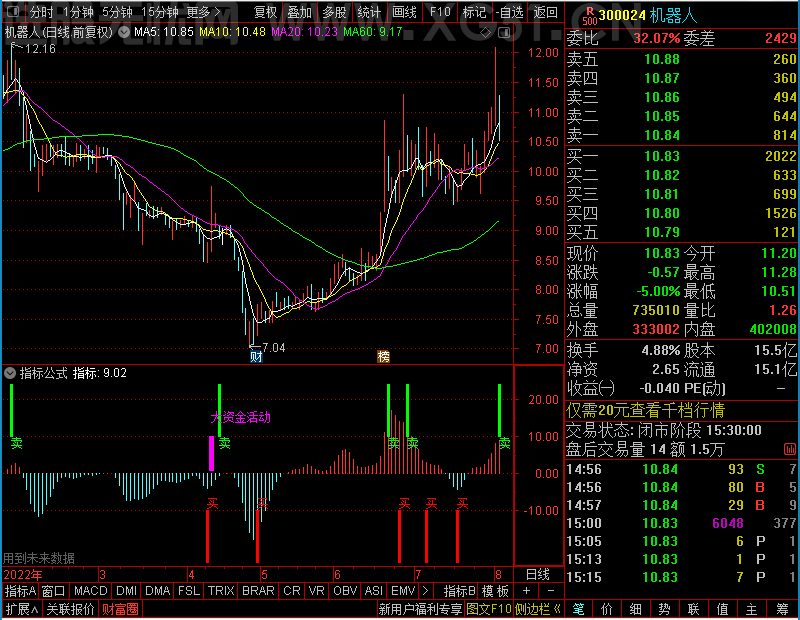Image resolution: width=800 pixels, height=620 pixels.
Task: Select the 筹 chips tab
Action: pyautogui.click(x=783, y=608)
